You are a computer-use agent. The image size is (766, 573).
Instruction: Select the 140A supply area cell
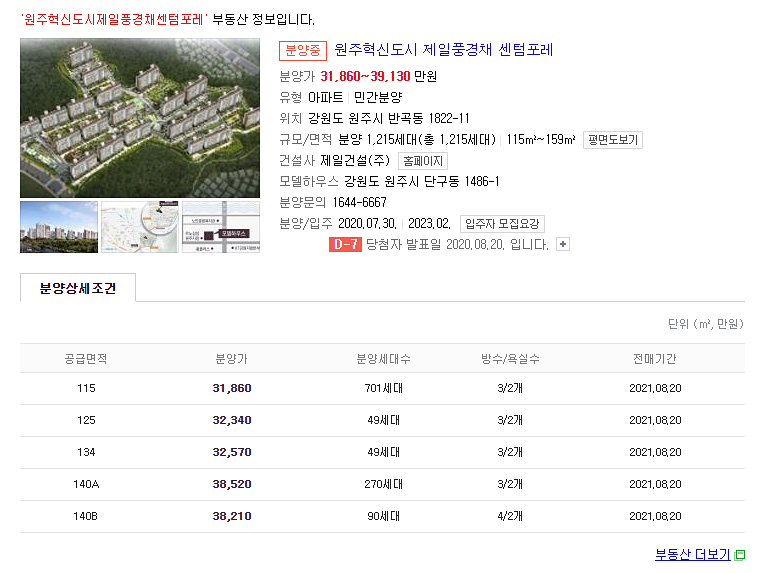click(86, 484)
